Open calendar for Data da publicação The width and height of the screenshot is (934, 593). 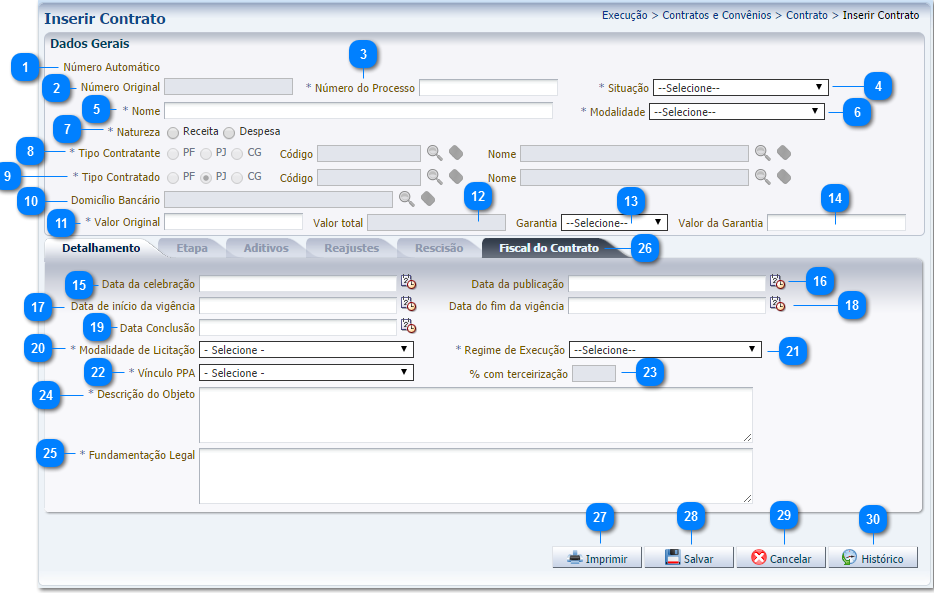click(777, 283)
